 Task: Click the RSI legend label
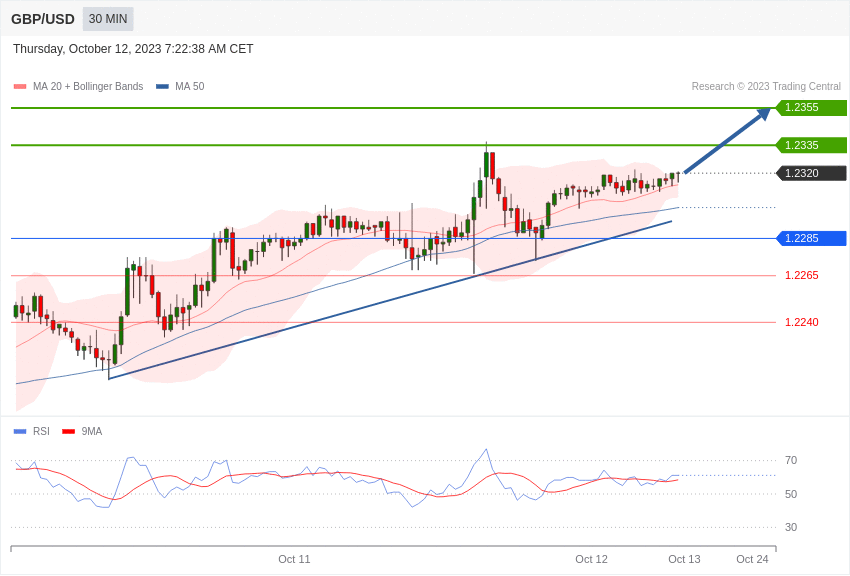[41, 431]
